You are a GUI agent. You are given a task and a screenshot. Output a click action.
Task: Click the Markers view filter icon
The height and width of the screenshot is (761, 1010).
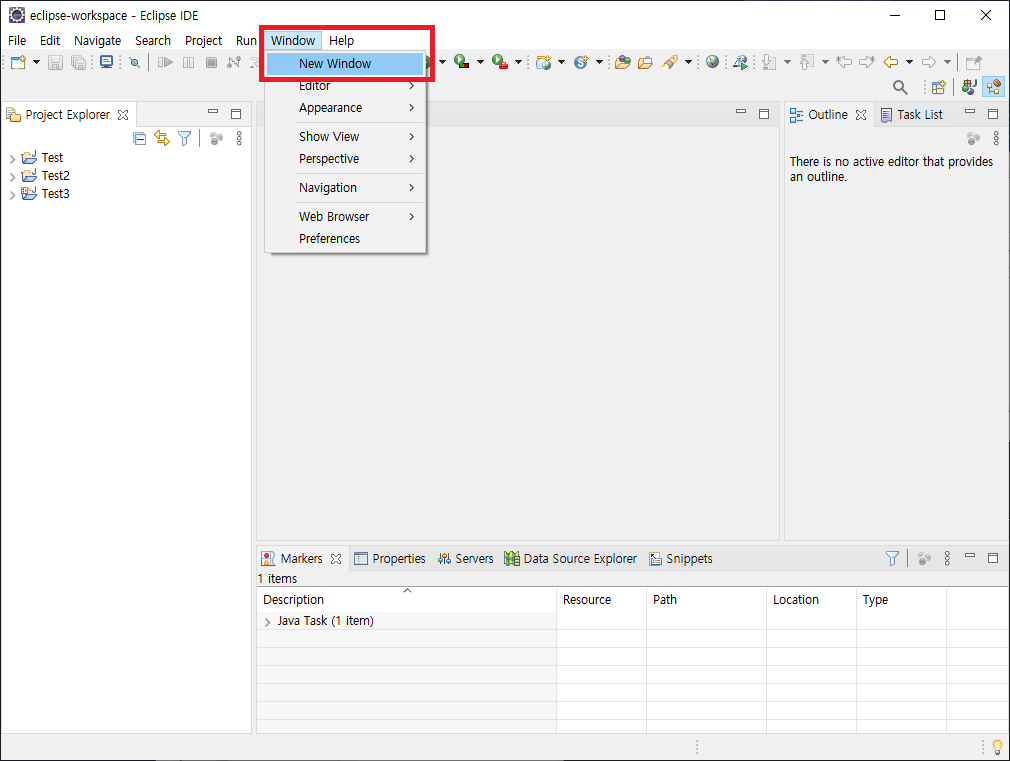[x=892, y=559]
